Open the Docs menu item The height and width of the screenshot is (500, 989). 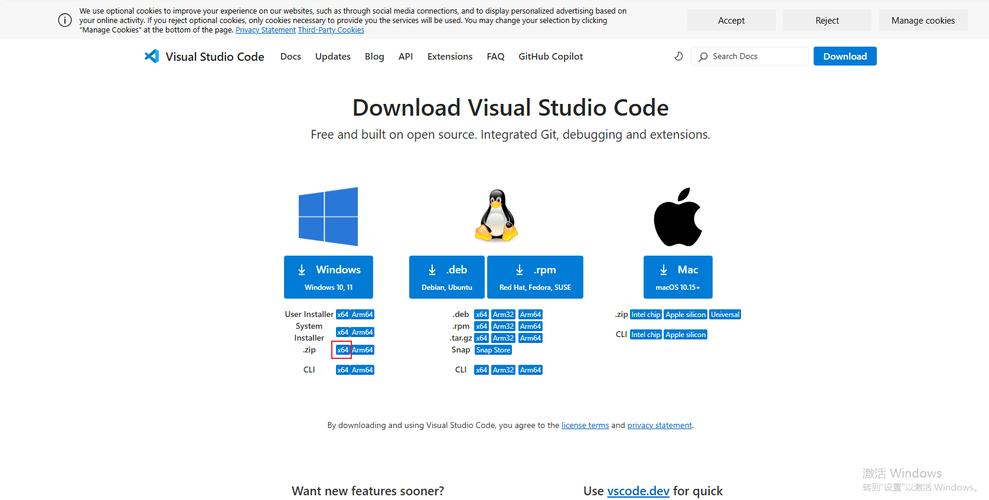click(291, 56)
